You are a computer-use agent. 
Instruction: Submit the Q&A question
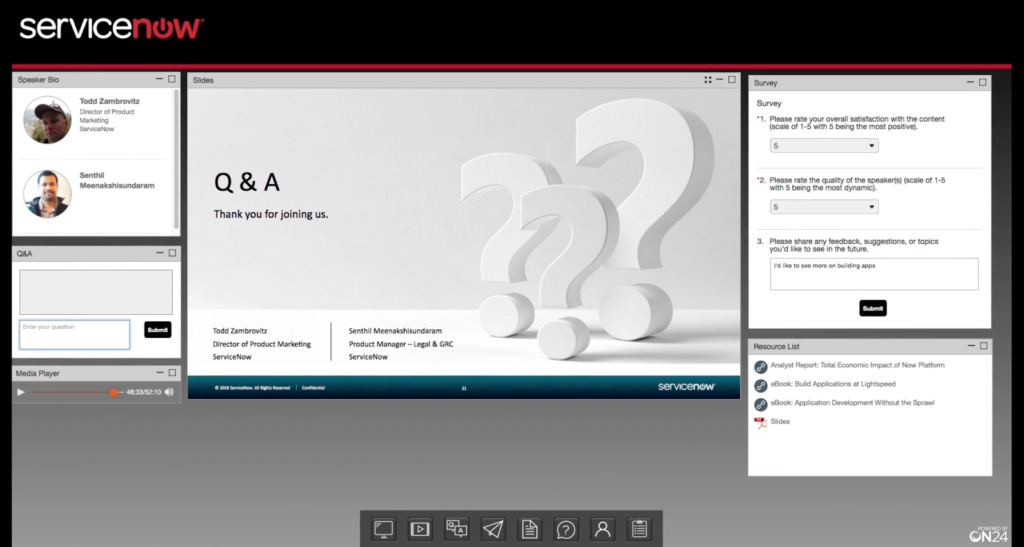pyautogui.click(x=157, y=330)
